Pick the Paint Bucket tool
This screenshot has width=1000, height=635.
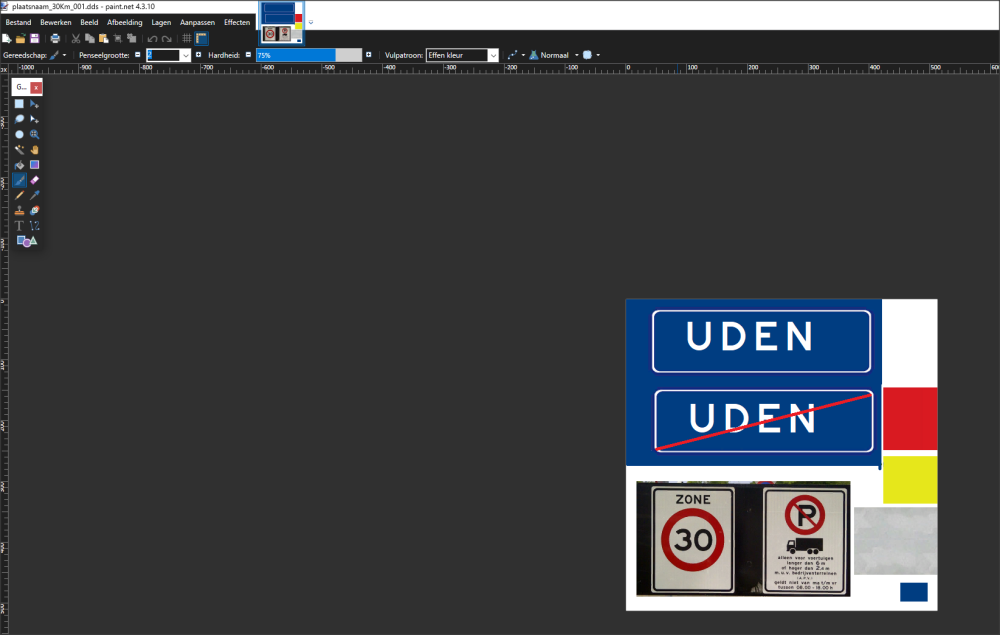coord(19,165)
